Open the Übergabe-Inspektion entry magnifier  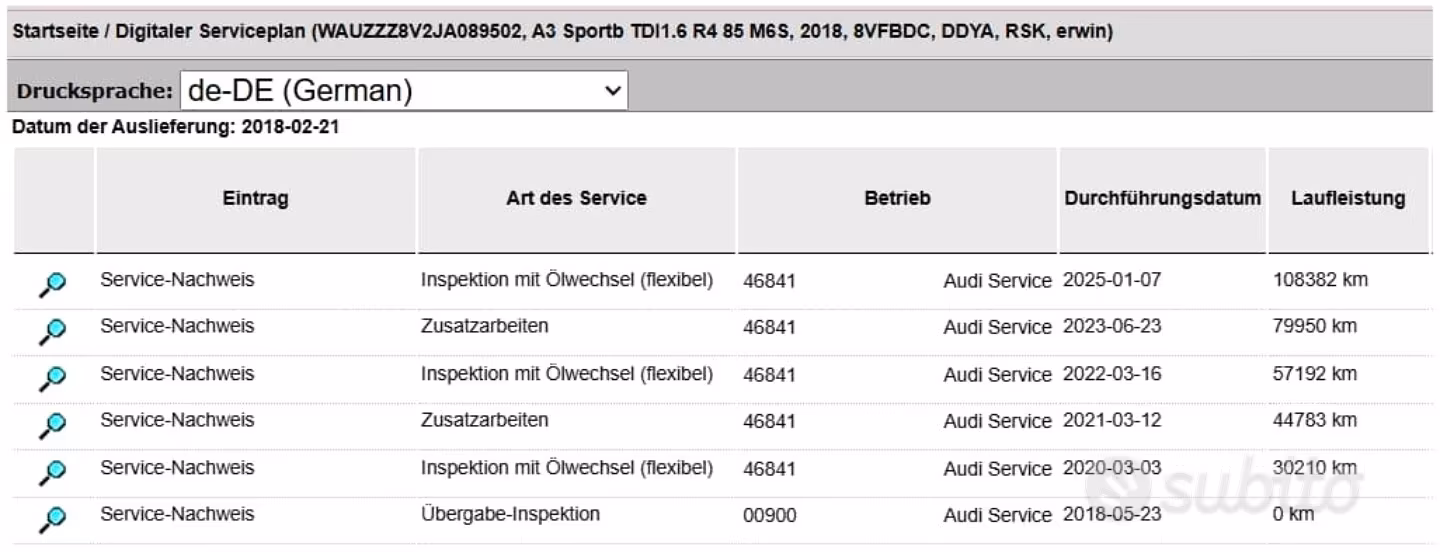[52, 518]
